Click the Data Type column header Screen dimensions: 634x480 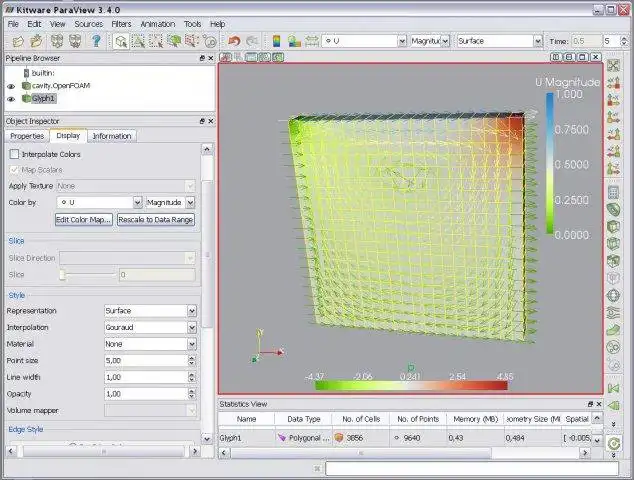[304, 419]
